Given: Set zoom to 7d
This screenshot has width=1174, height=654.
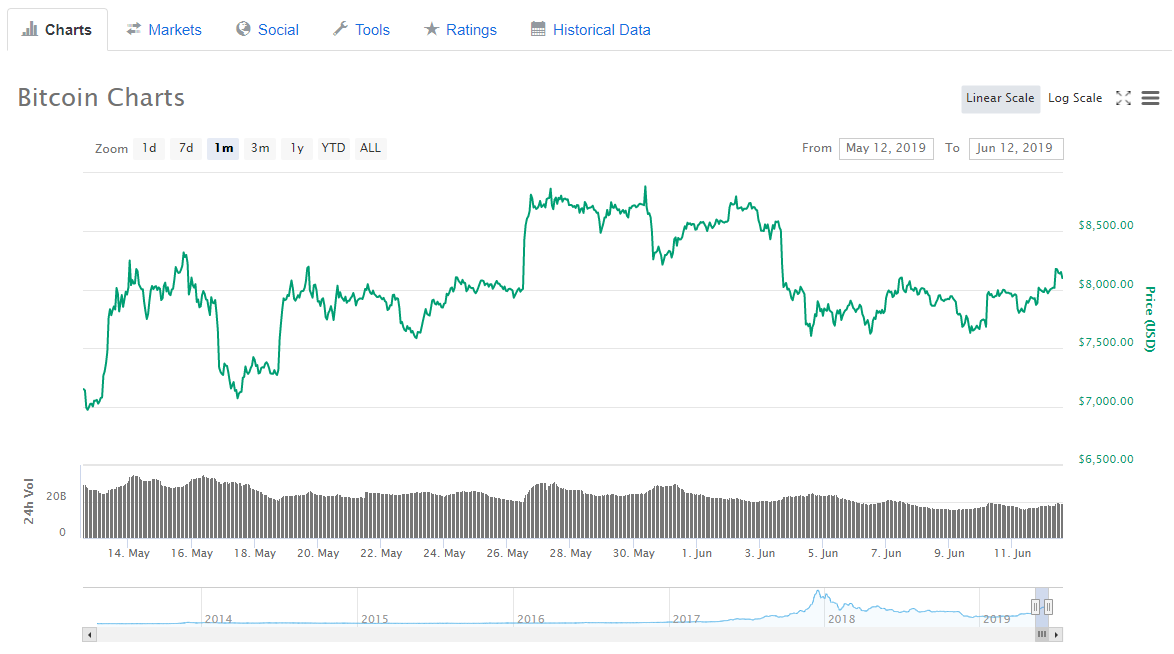Looking at the screenshot, I should click(186, 148).
